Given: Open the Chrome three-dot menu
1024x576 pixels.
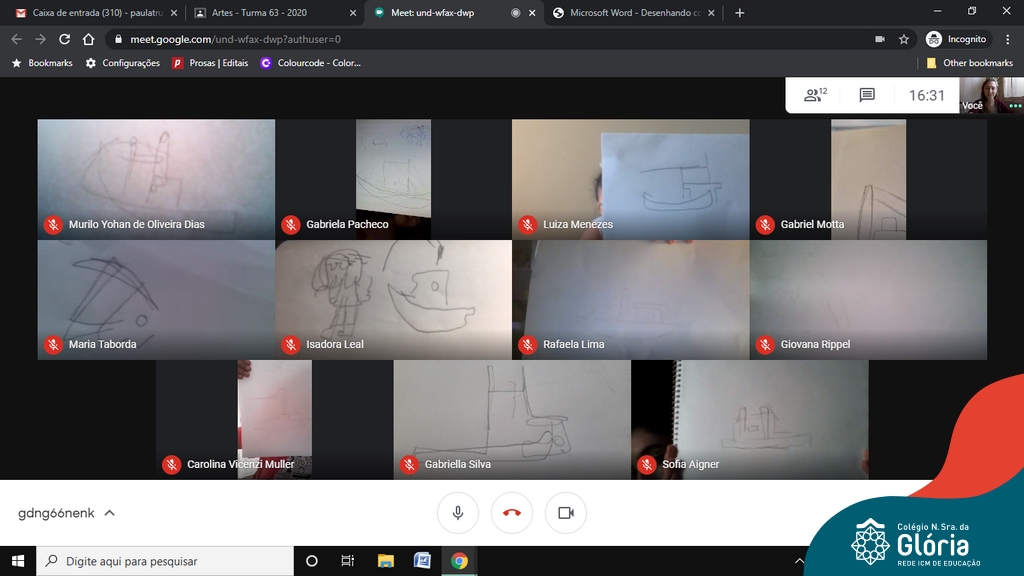Looking at the screenshot, I should [1008, 39].
